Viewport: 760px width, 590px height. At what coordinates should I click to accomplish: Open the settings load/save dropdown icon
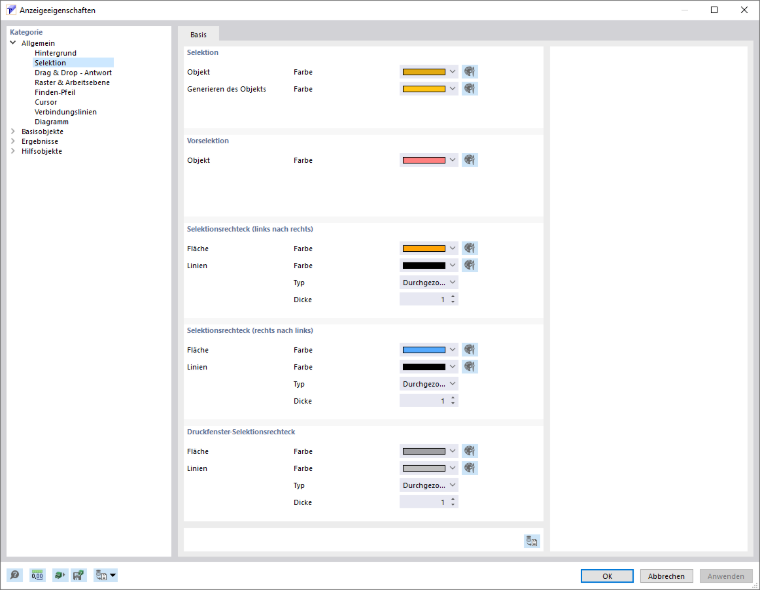[x=106, y=575]
